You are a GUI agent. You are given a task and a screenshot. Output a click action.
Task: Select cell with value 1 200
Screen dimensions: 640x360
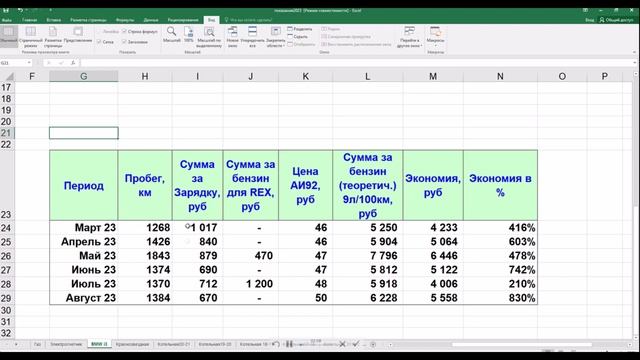tap(251, 284)
